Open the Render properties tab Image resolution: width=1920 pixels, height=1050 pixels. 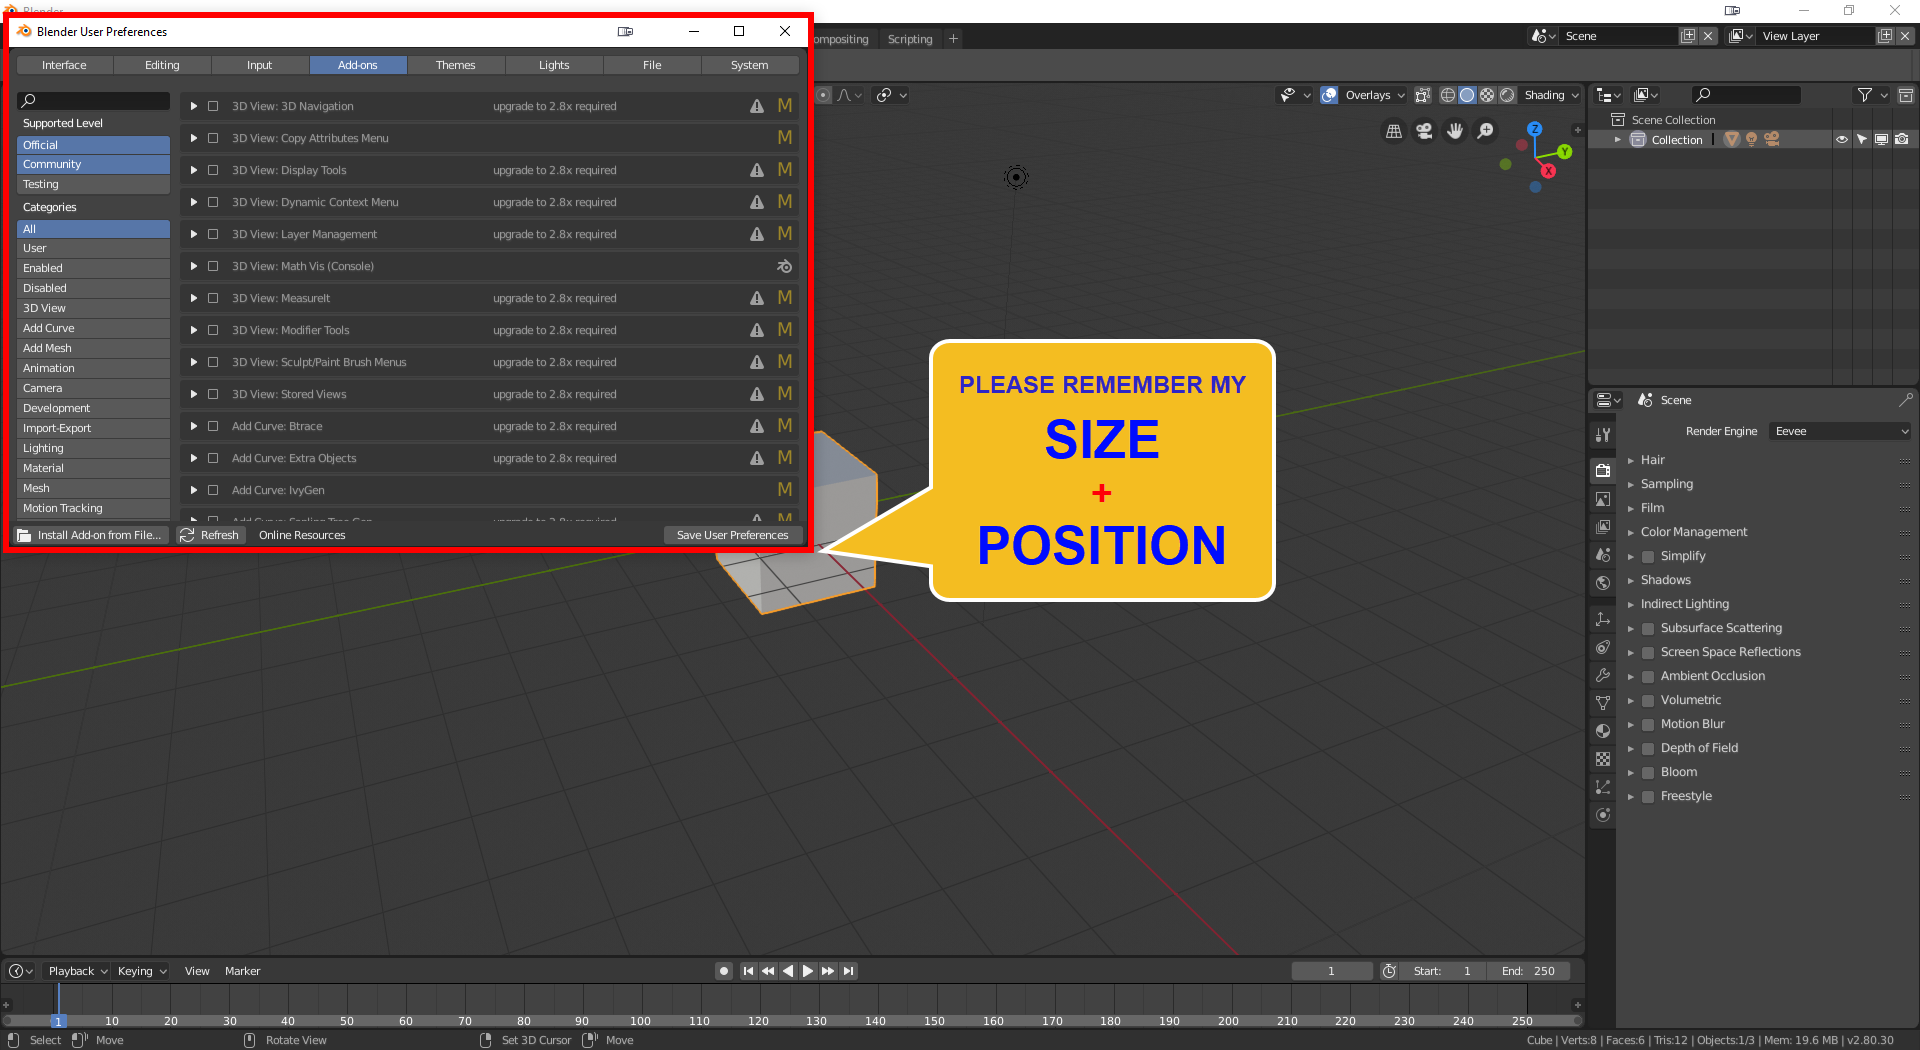[1603, 471]
